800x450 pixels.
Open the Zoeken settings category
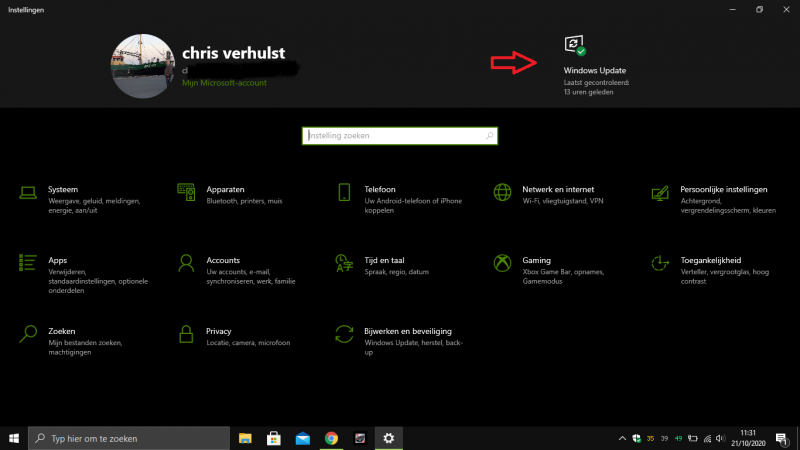pos(61,331)
